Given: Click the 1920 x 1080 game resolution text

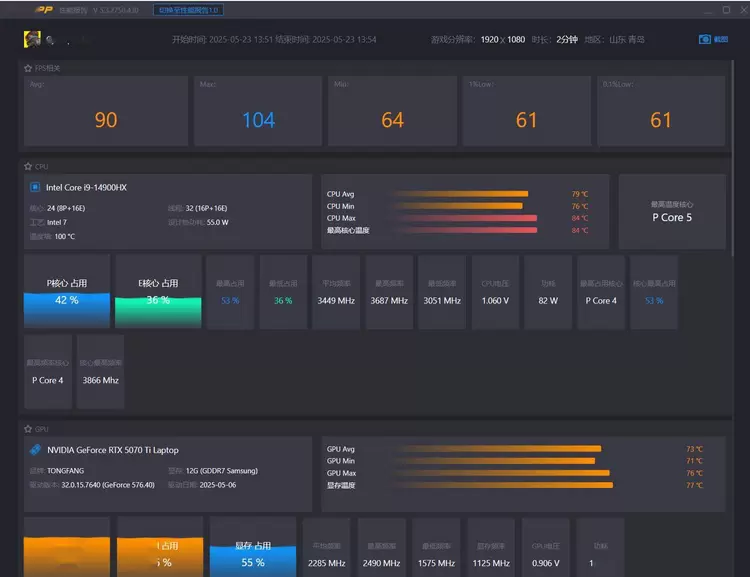Looking at the screenshot, I should (x=504, y=40).
